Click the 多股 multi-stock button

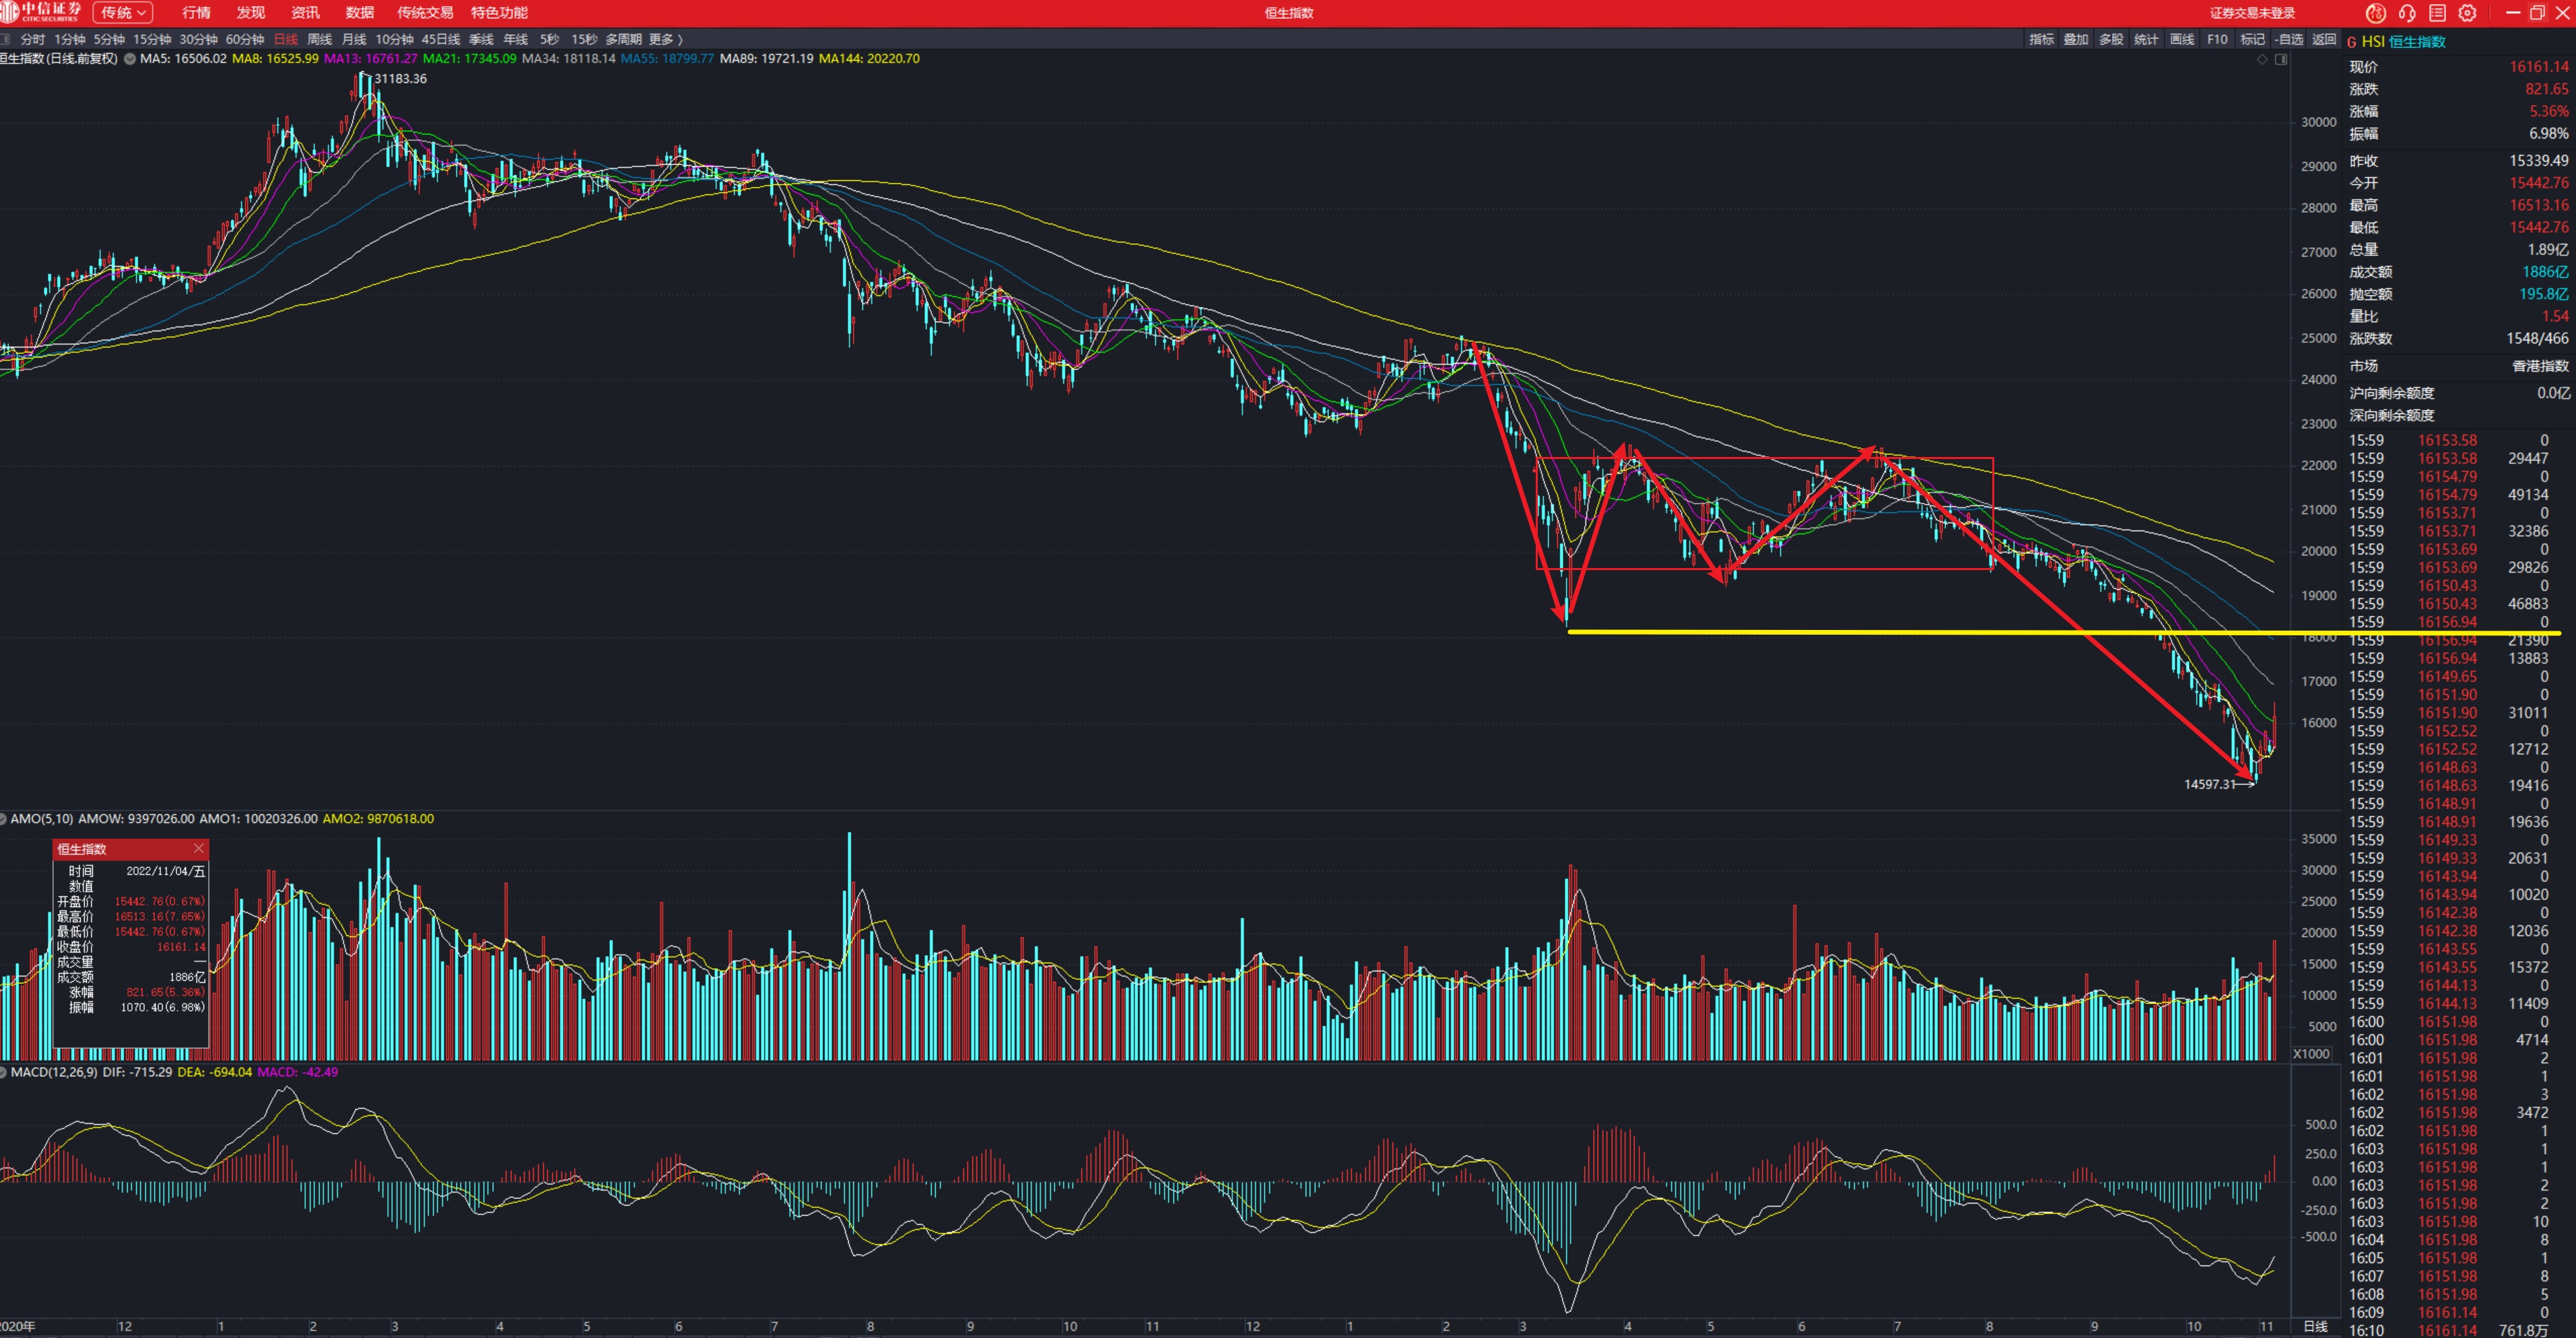[x=2111, y=40]
